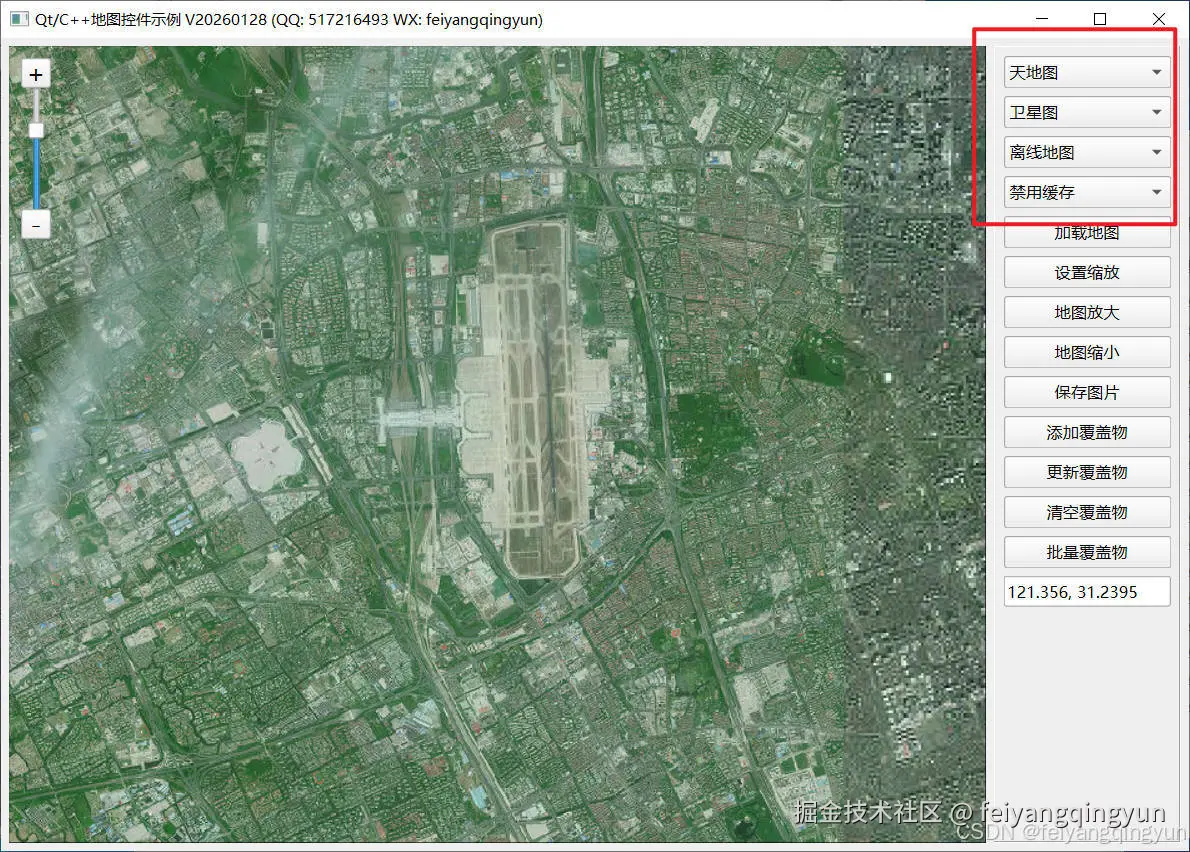Click the map zoom-out minus button
Viewport: 1190px width, 852px height.
pyautogui.click(x=36, y=225)
